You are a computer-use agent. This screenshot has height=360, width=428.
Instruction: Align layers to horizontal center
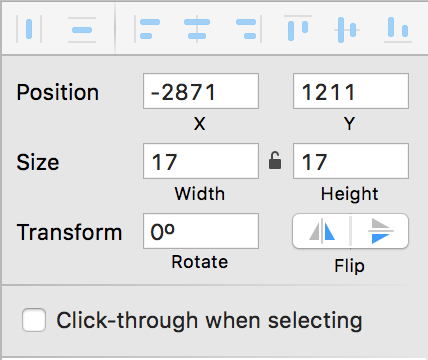(197, 29)
